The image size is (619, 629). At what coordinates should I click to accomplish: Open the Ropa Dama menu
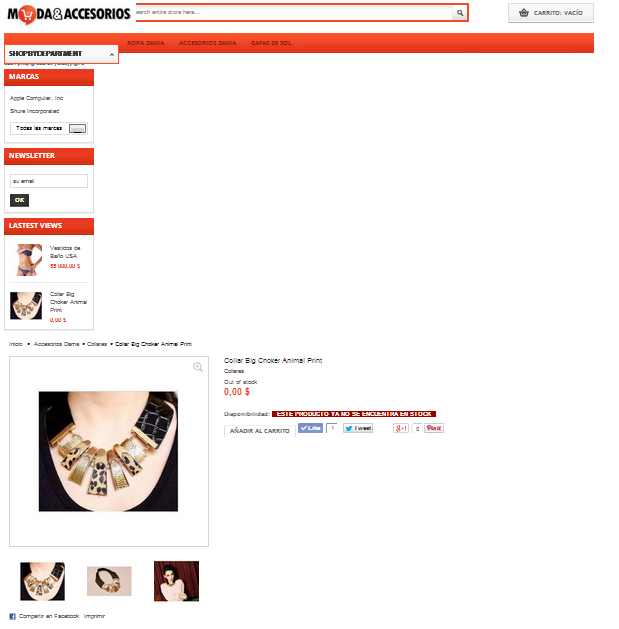[146, 43]
